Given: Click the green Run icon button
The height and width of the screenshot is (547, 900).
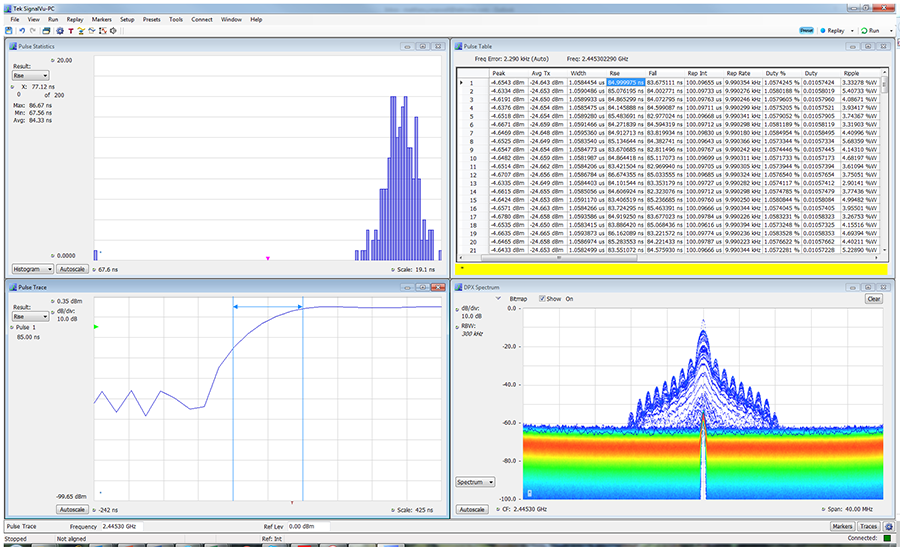Looking at the screenshot, I should click(x=862, y=30).
